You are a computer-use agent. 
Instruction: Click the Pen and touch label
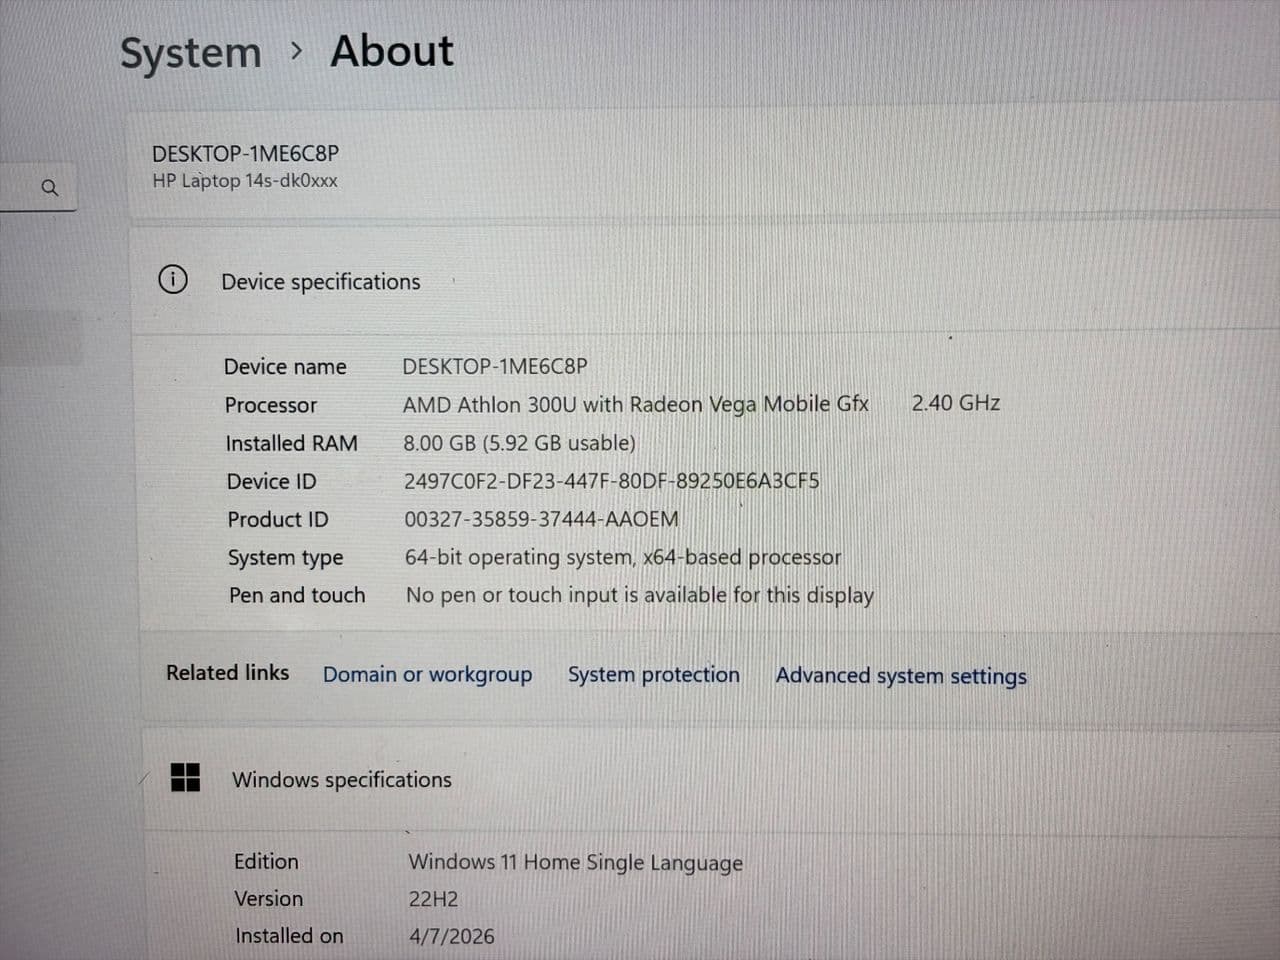297,595
